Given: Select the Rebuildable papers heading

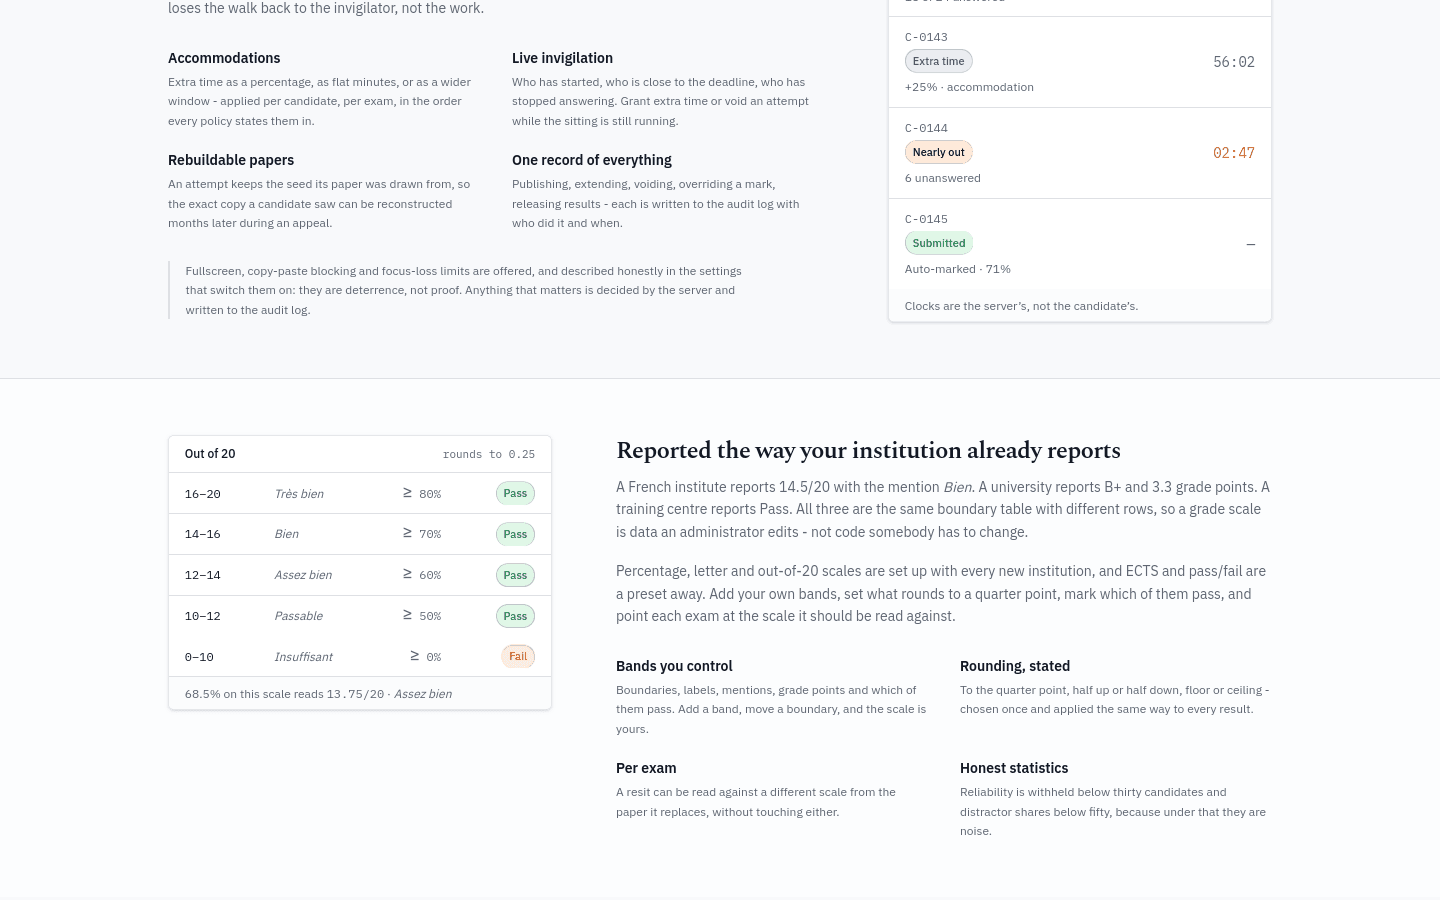Looking at the screenshot, I should 231,160.
